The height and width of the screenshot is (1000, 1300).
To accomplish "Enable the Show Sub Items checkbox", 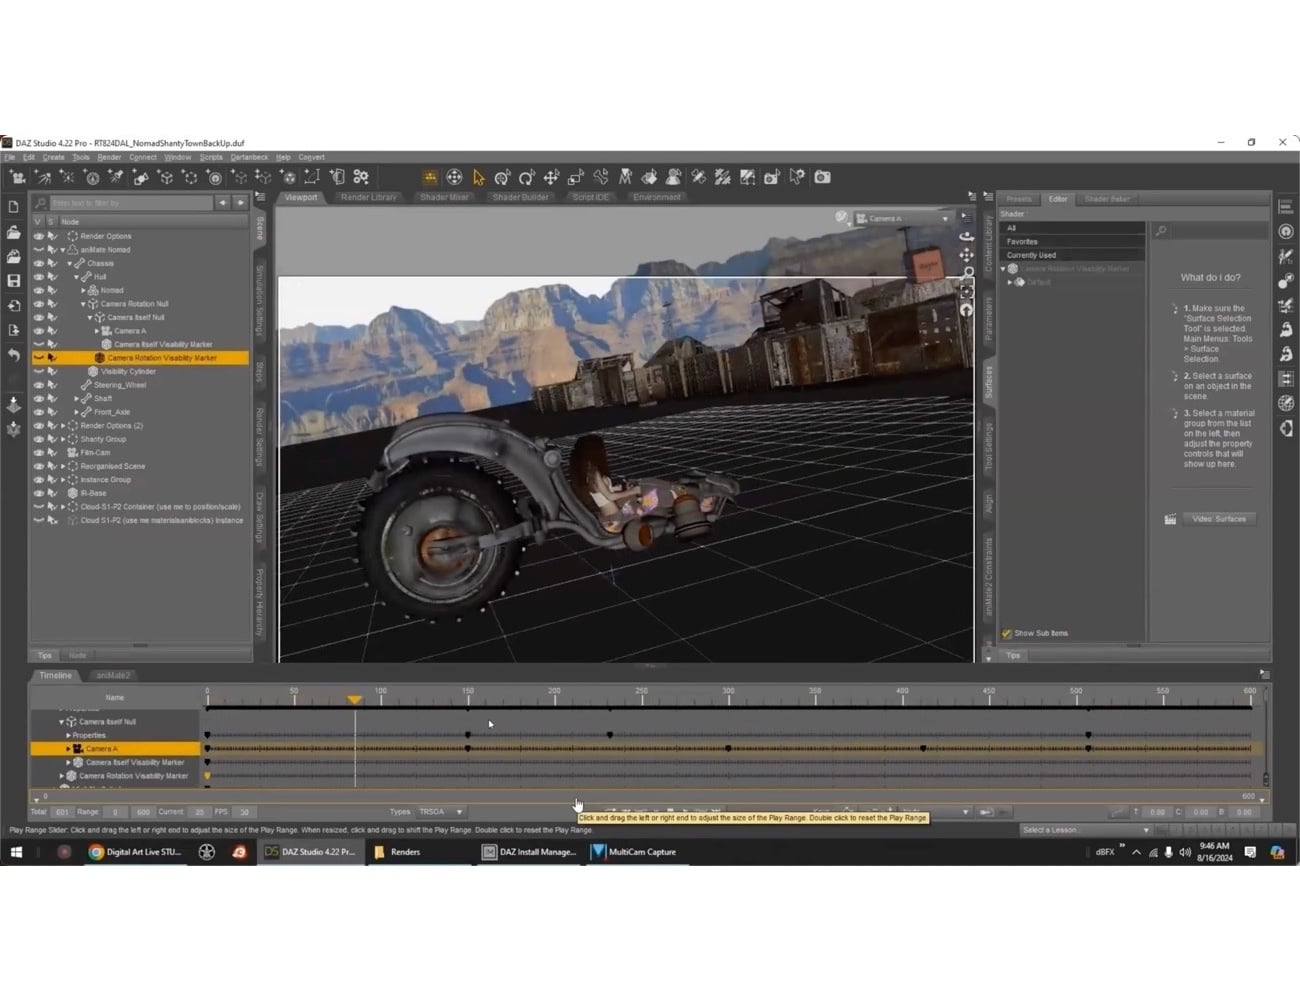I will point(1006,633).
